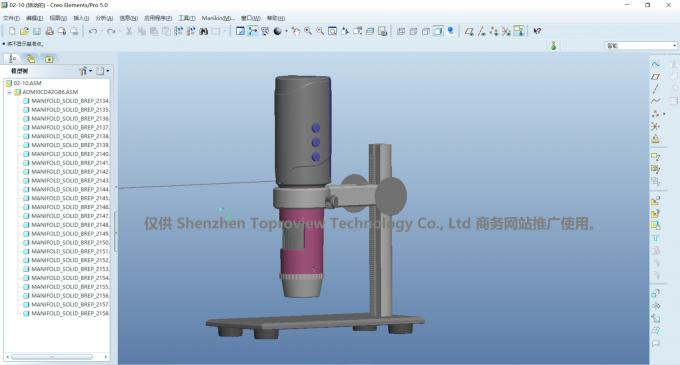Toggle datum points display icon
Viewport: 680px width, 365px height.
click(x=494, y=31)
